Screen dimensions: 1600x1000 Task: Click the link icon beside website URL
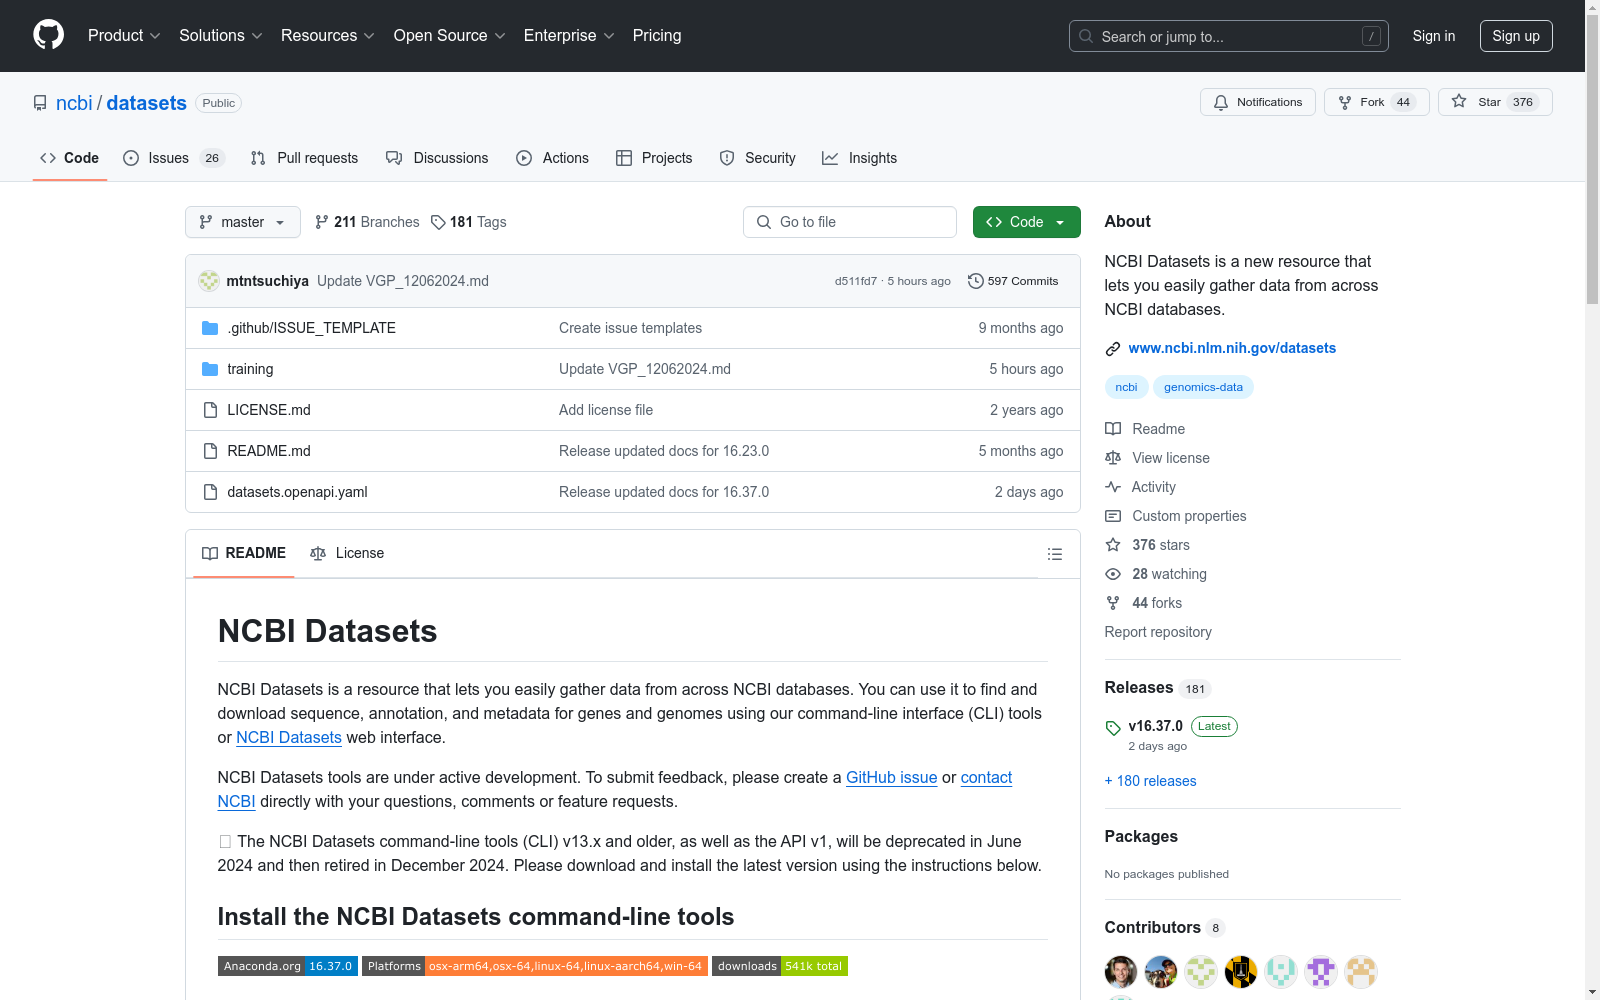1113,349
